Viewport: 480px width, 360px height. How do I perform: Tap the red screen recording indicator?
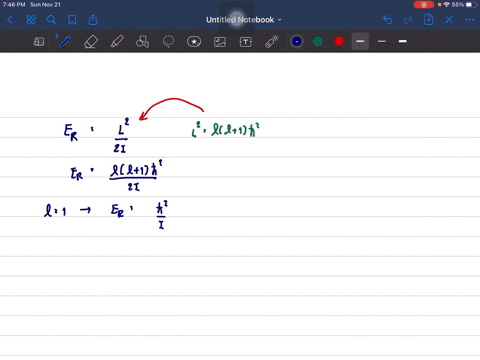point(424,5)
